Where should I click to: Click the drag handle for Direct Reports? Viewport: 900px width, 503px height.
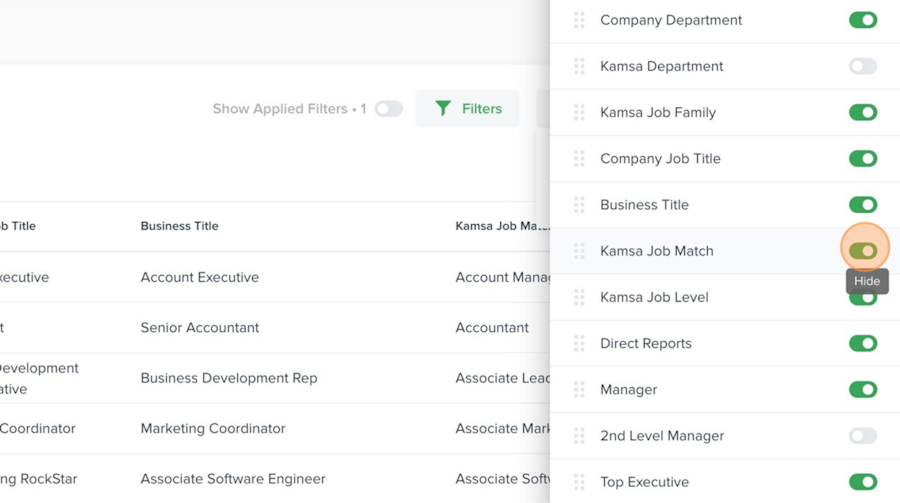[579, 343]
